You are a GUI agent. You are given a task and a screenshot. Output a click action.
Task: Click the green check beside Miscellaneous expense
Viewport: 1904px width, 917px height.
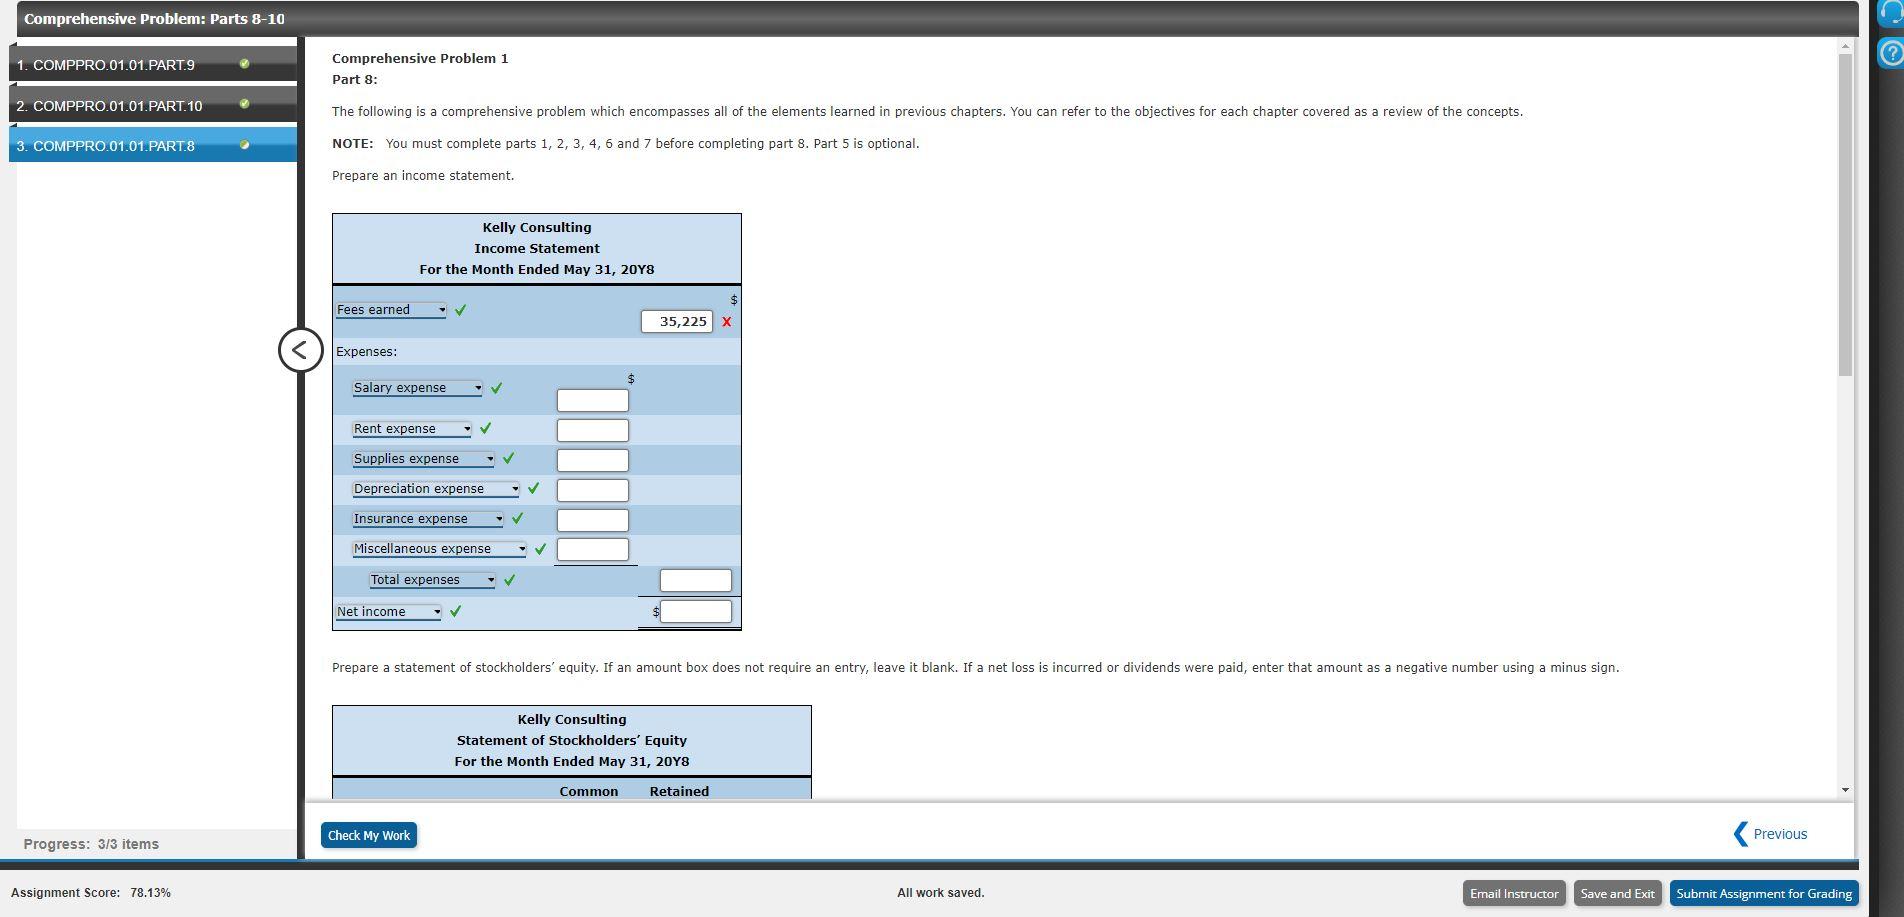540,549
